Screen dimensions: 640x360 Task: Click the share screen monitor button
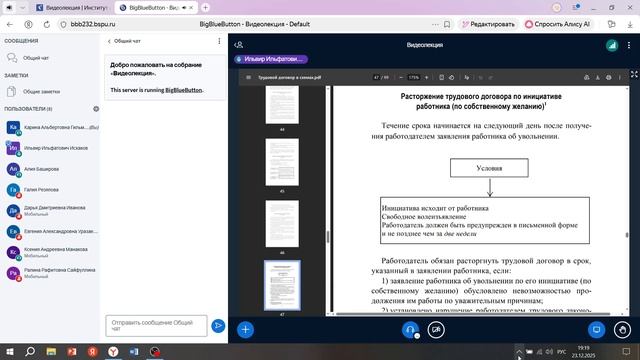tap(596, 329)
